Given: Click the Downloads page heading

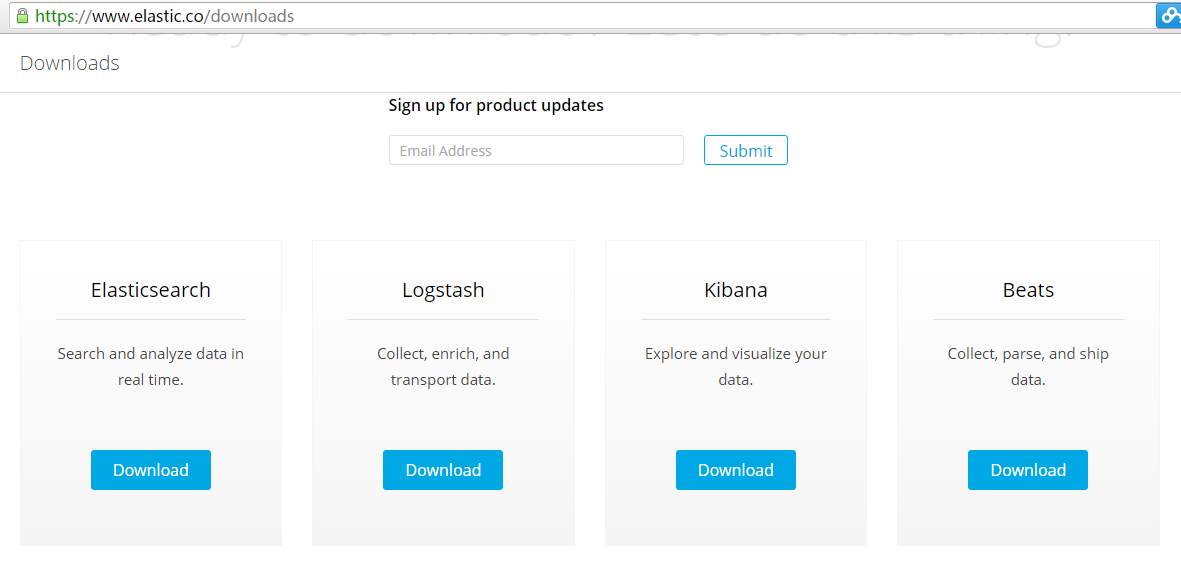Looking at the screenshot, I should [x=69, y=63].
